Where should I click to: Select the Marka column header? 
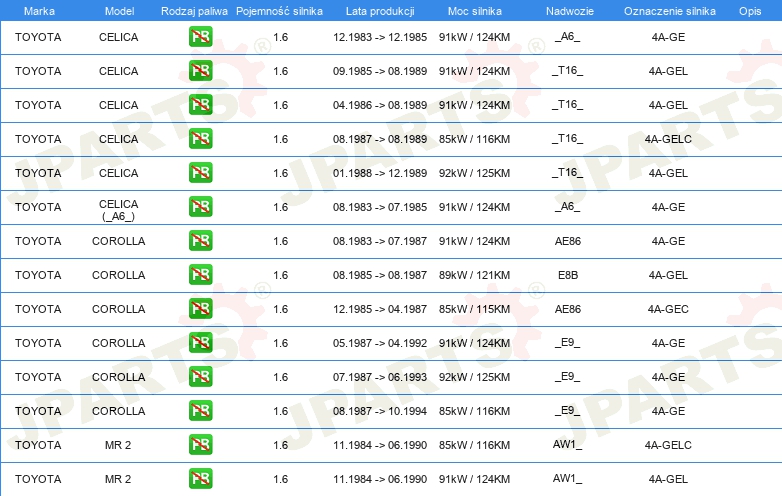pos(39,11)
